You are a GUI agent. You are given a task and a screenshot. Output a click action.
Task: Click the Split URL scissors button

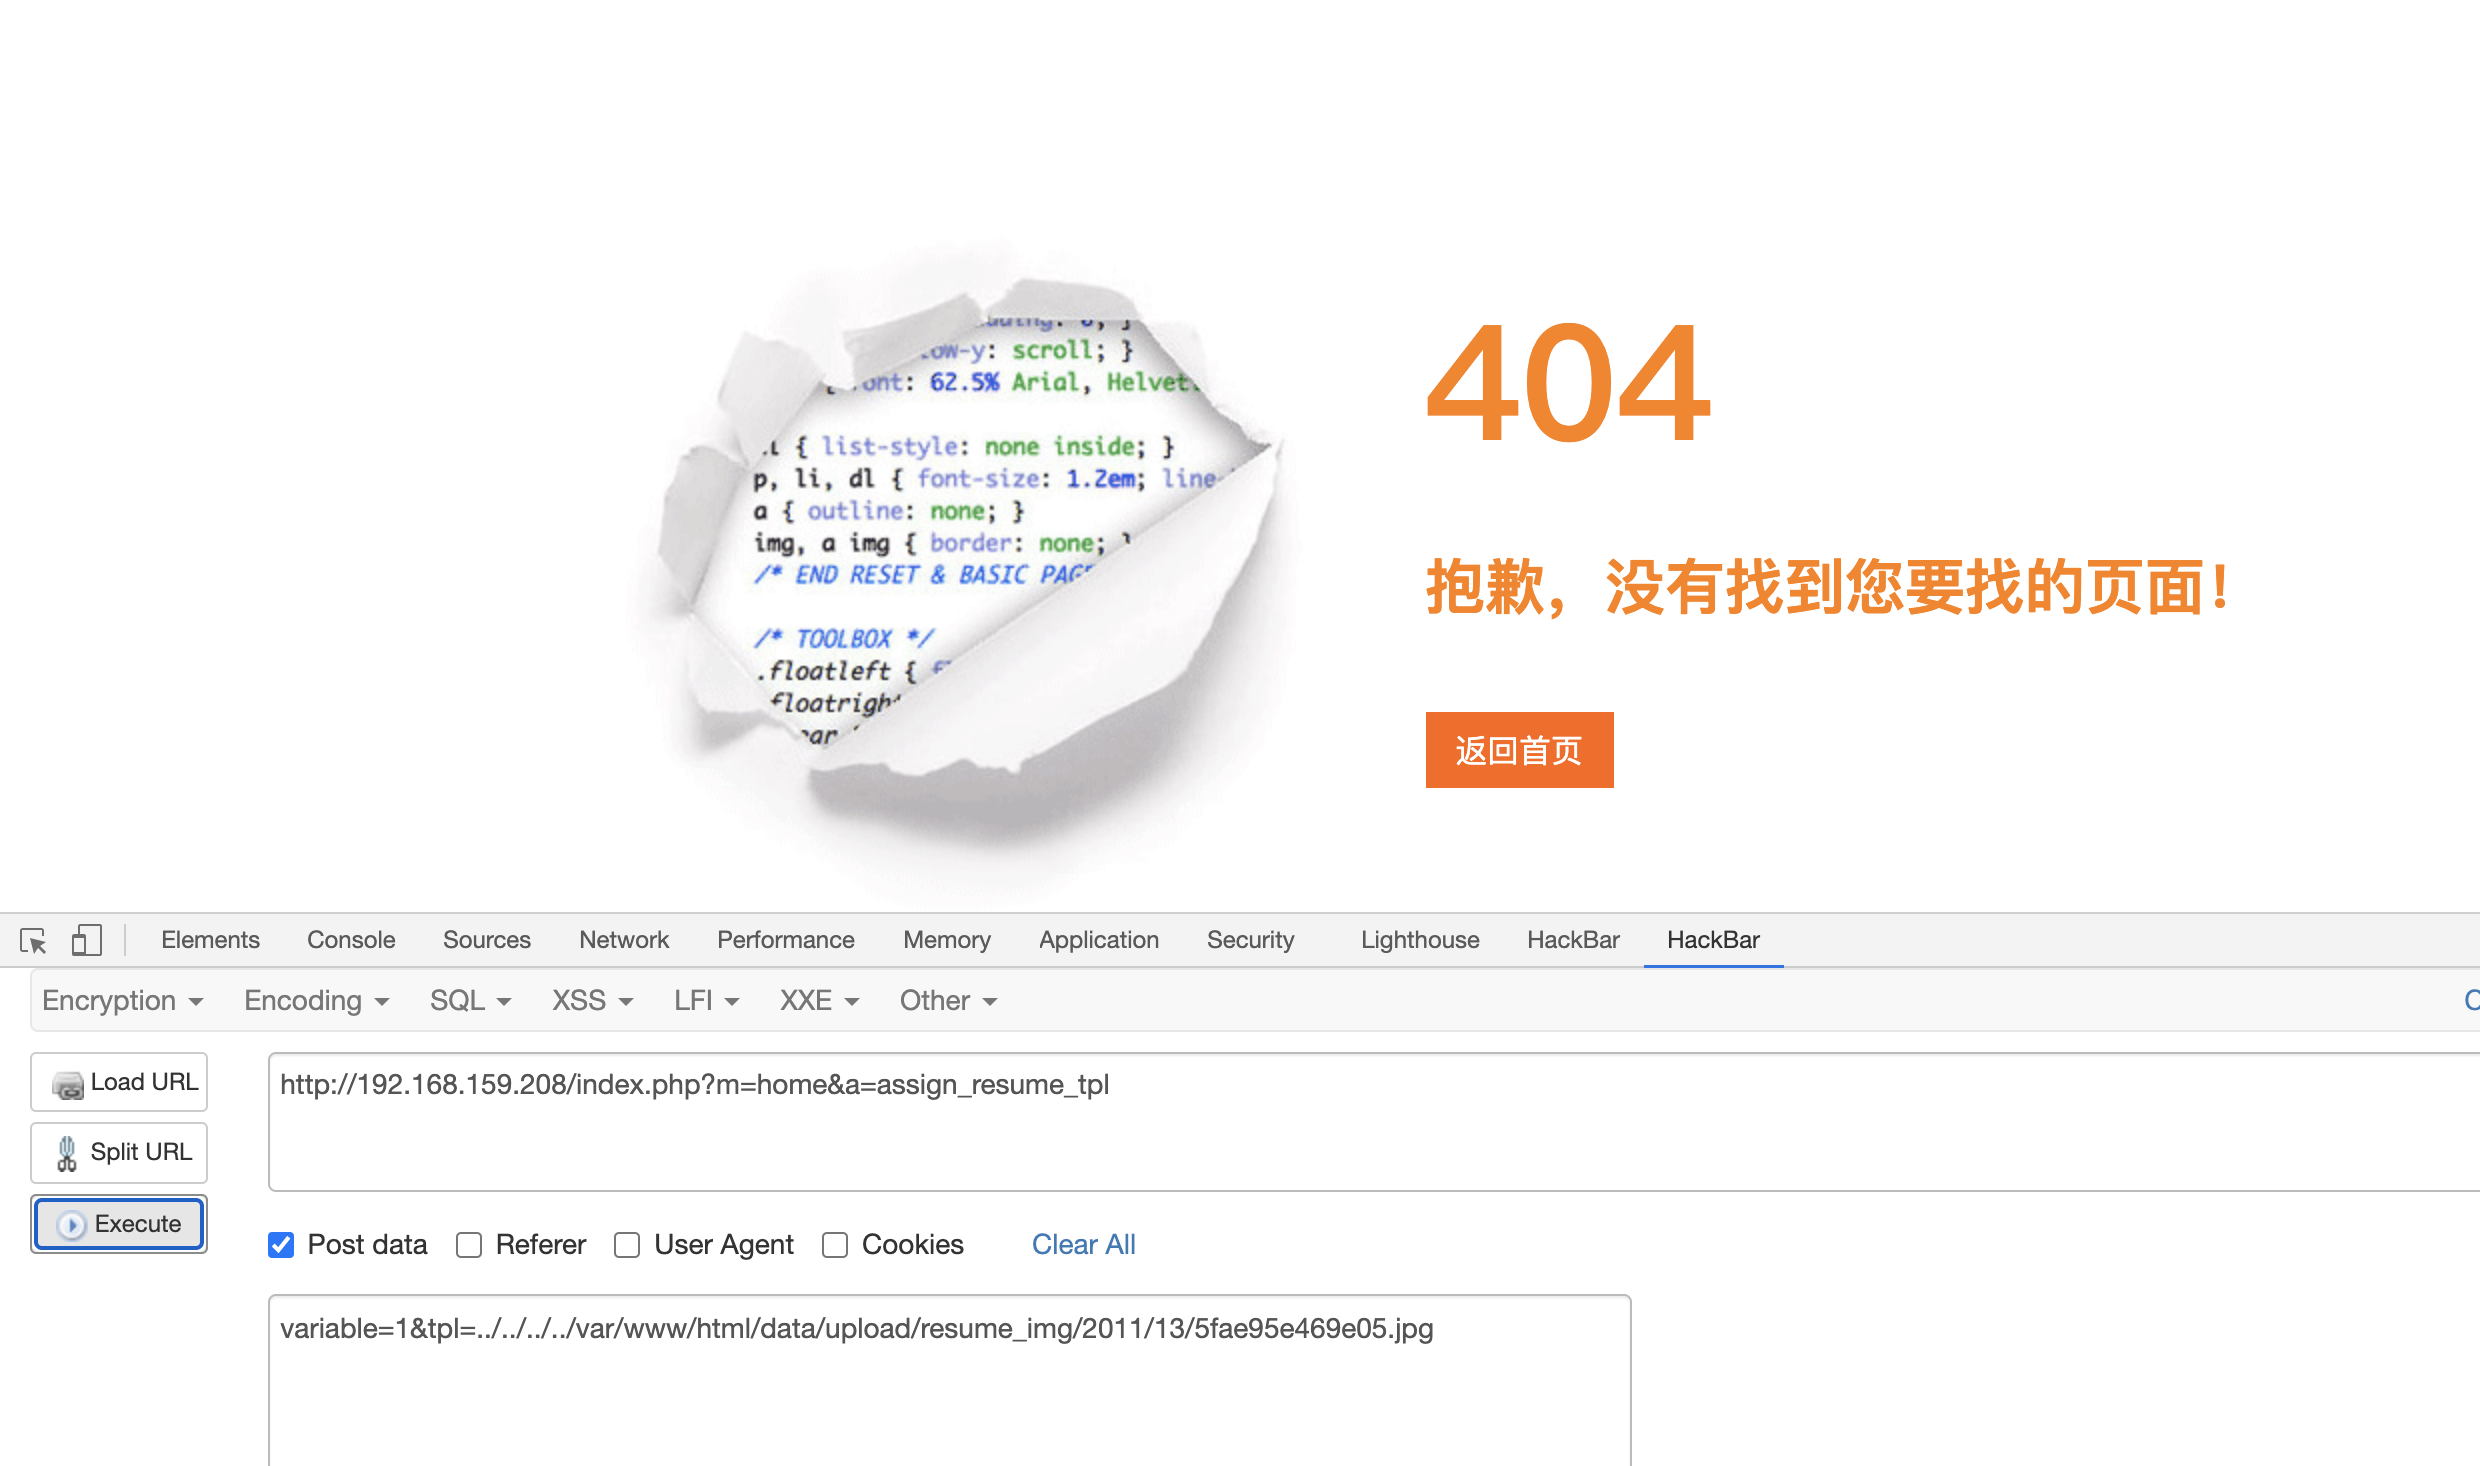point(120,1152)
